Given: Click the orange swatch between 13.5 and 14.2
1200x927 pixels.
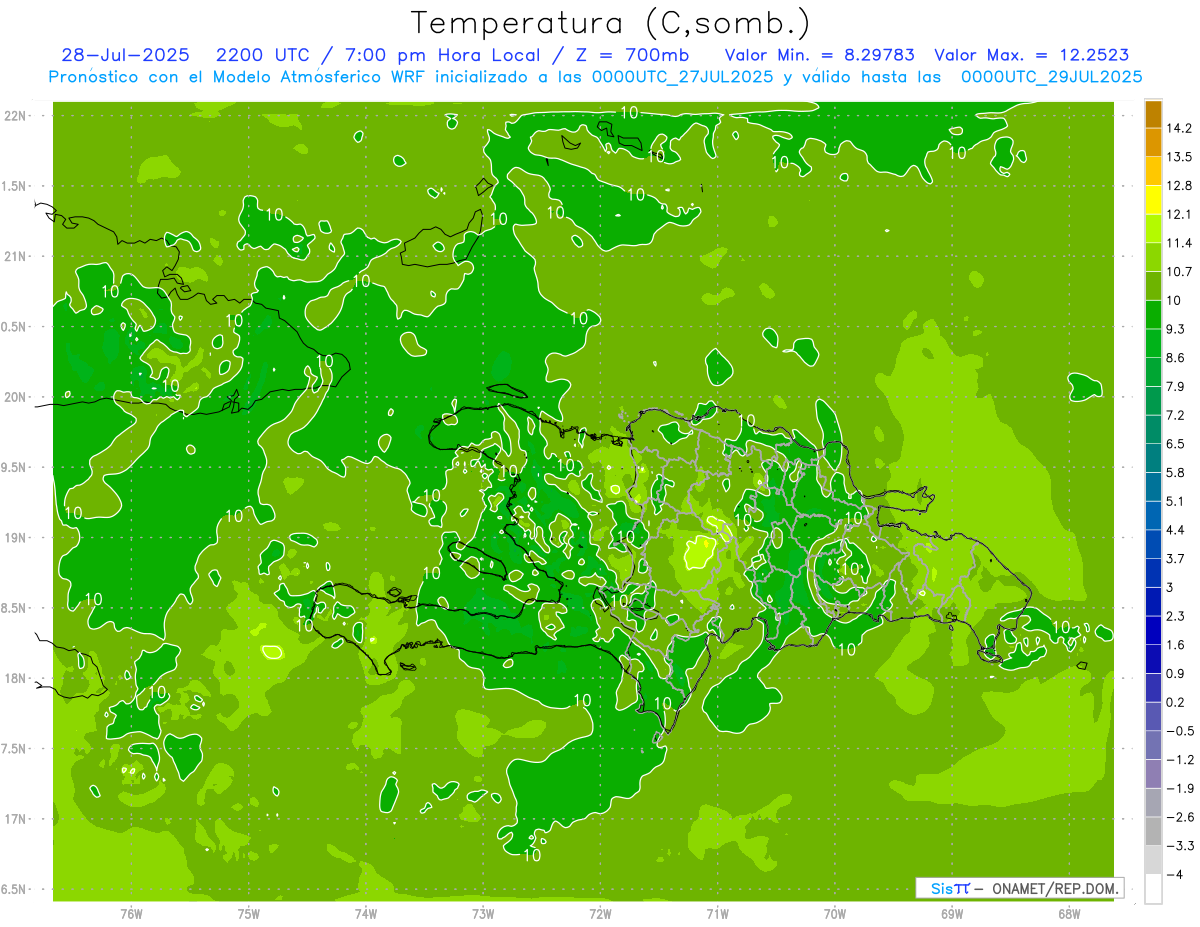Looking at the screenshot, I should pos(1153,142).
